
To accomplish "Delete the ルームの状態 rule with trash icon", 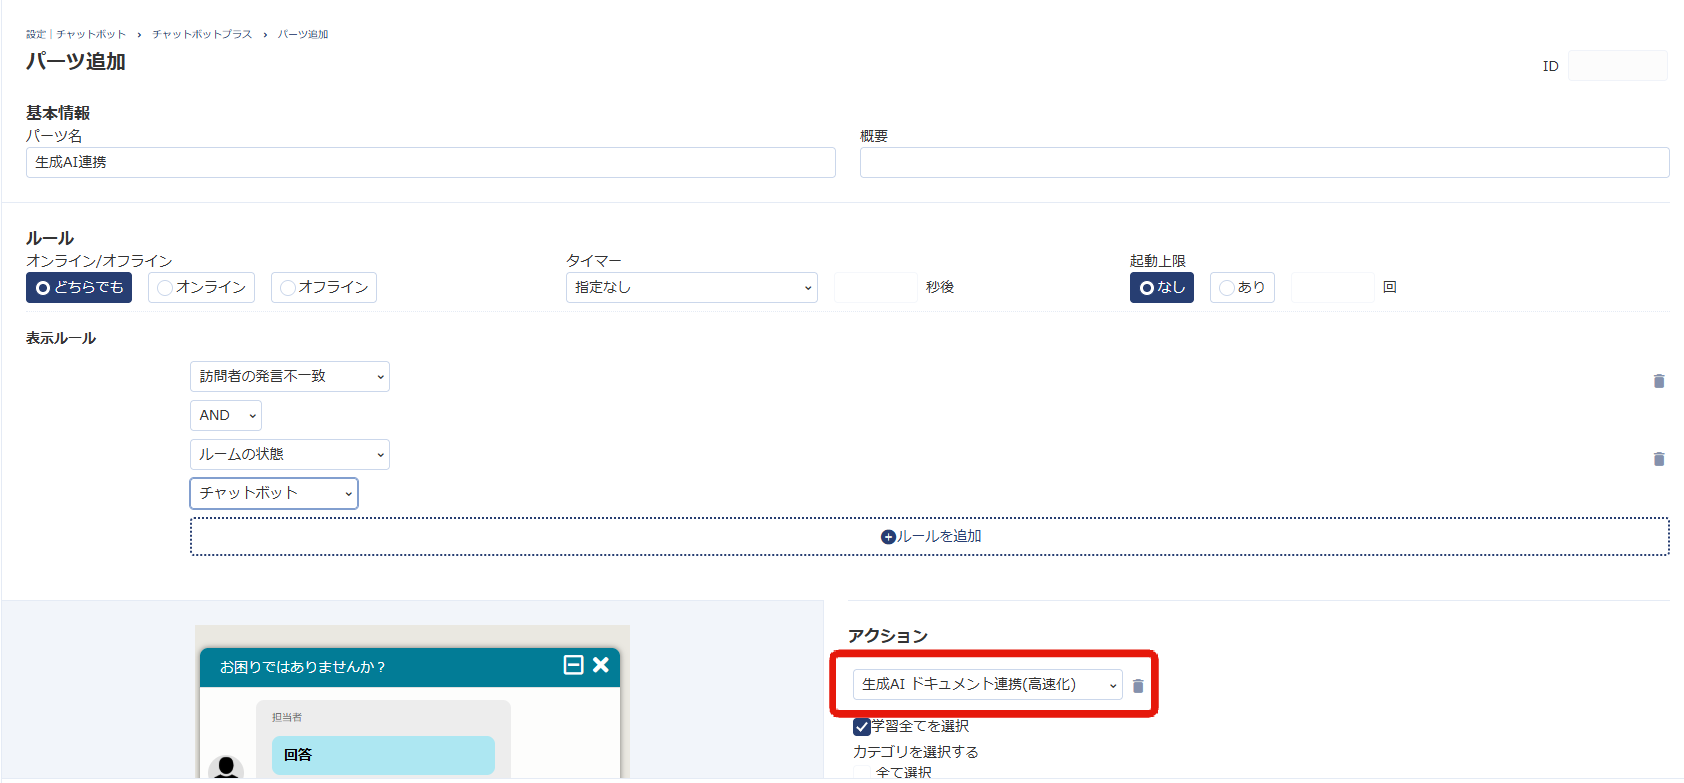I will (1658, 459).
